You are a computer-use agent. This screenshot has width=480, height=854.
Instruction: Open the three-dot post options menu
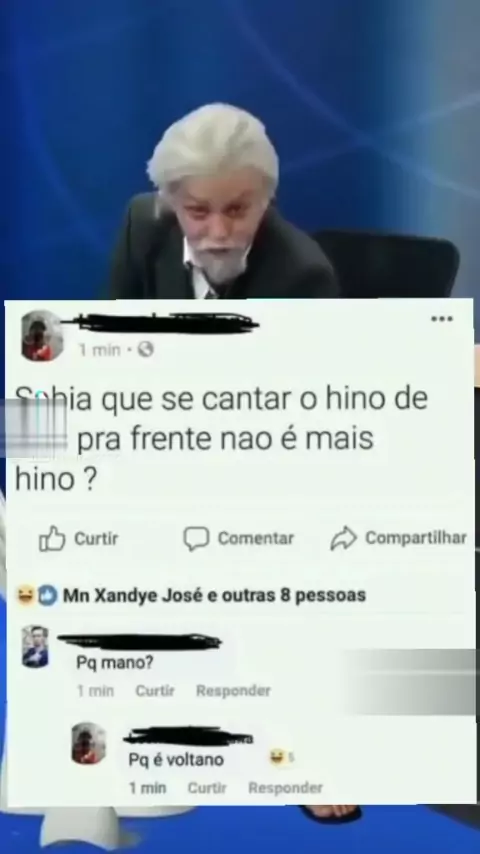tap(442, 319)
